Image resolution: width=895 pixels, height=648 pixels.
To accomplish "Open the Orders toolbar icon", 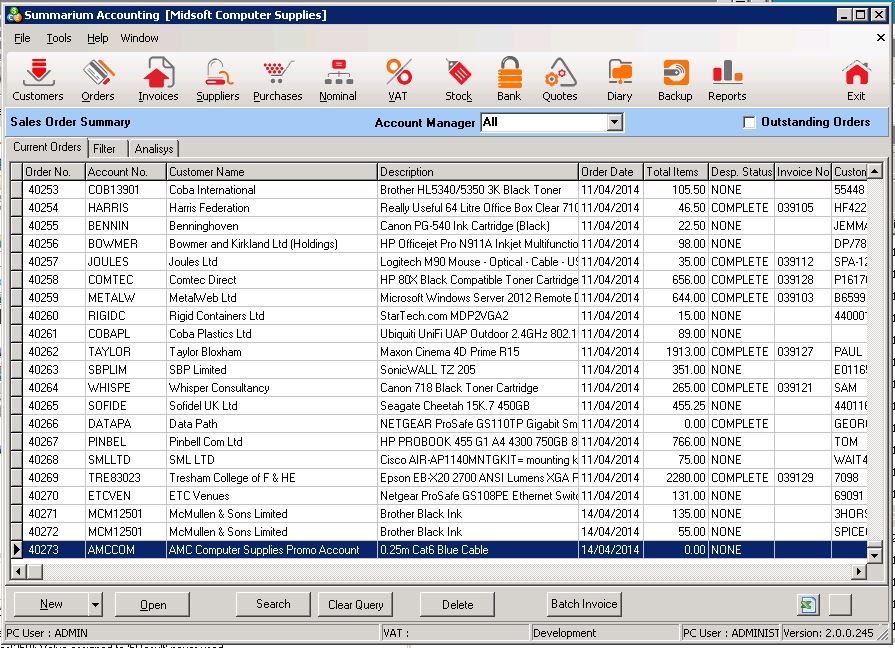I will click(98, 80).
